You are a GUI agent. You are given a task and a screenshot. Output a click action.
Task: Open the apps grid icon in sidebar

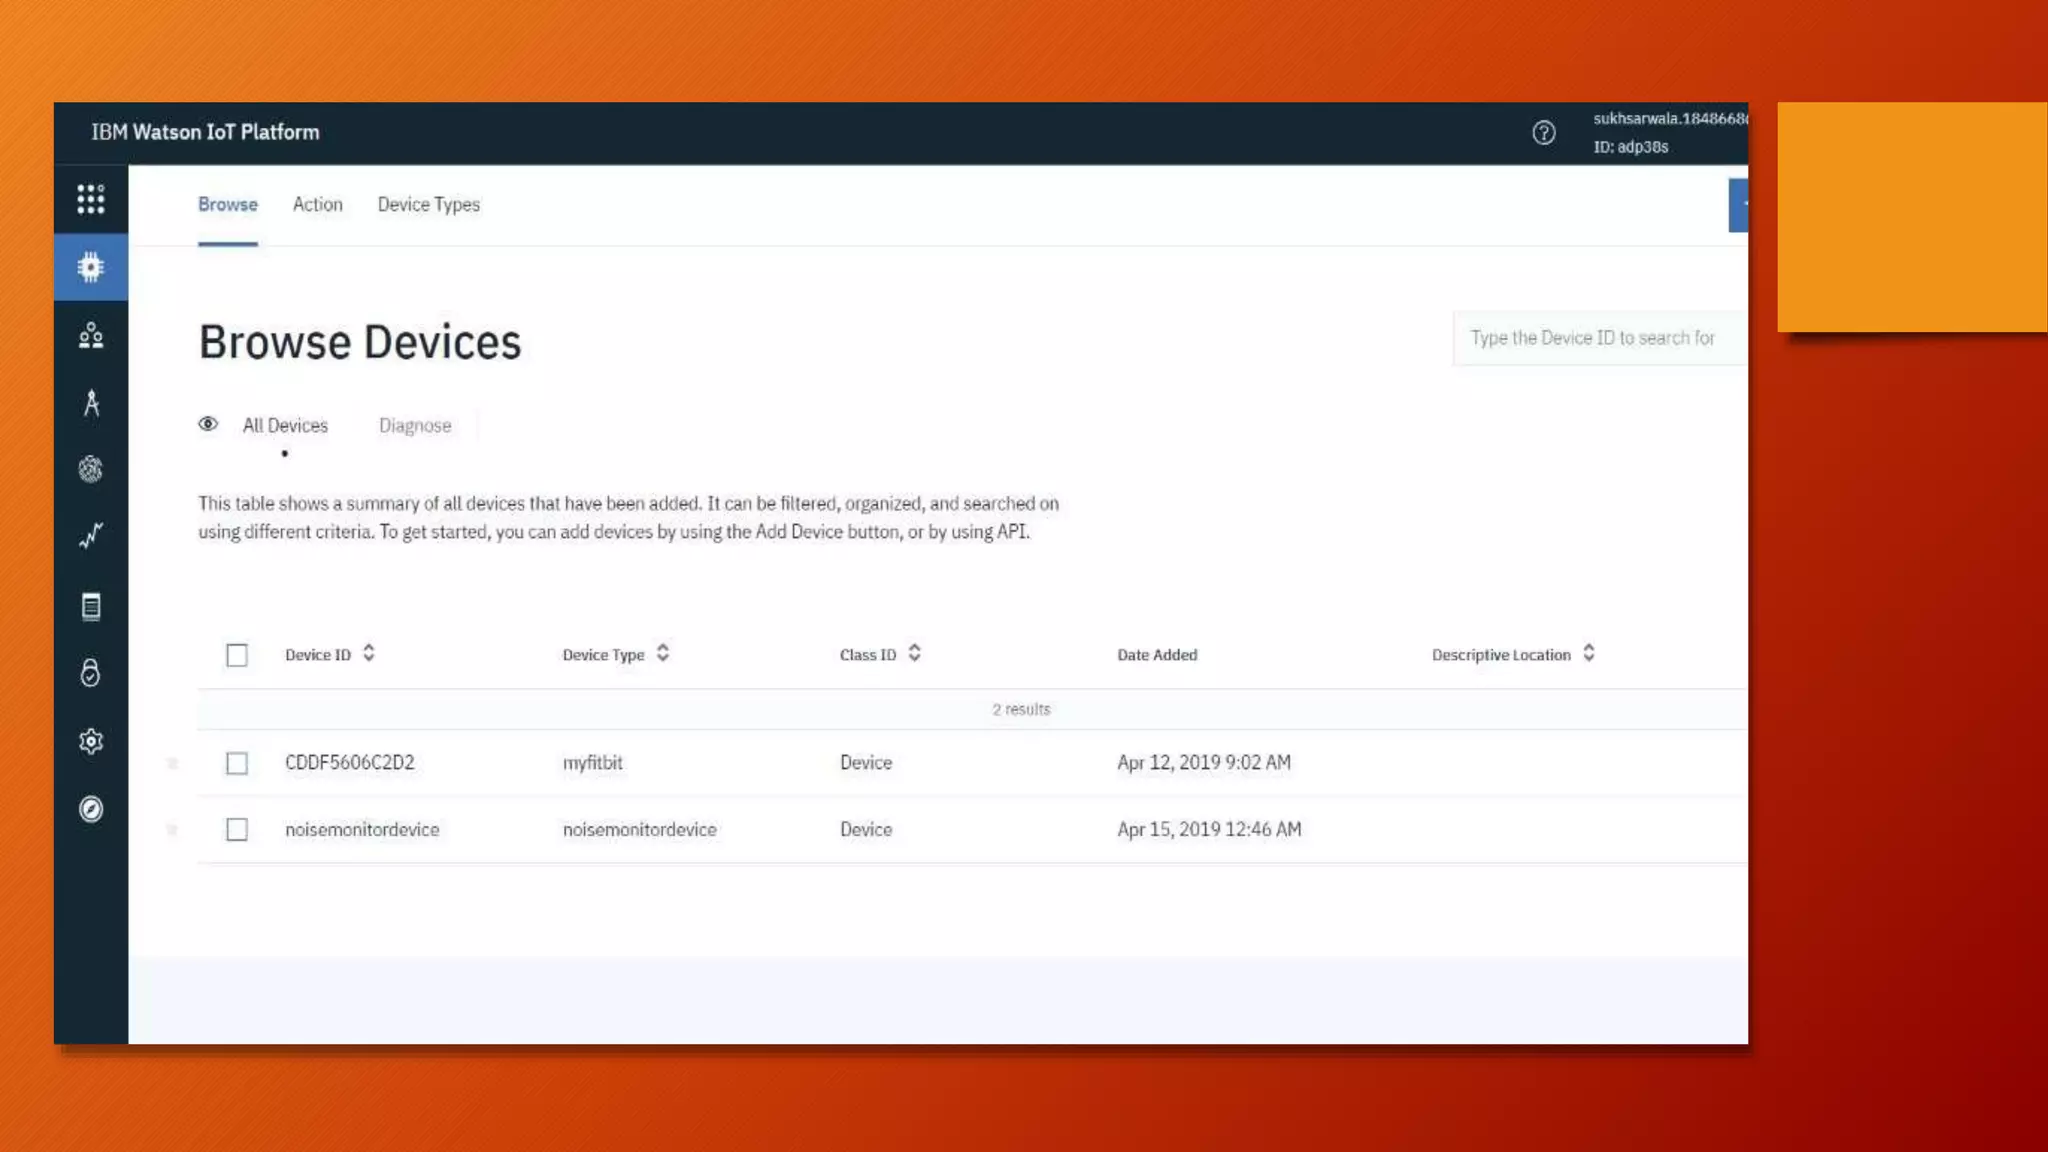[91, 199]
